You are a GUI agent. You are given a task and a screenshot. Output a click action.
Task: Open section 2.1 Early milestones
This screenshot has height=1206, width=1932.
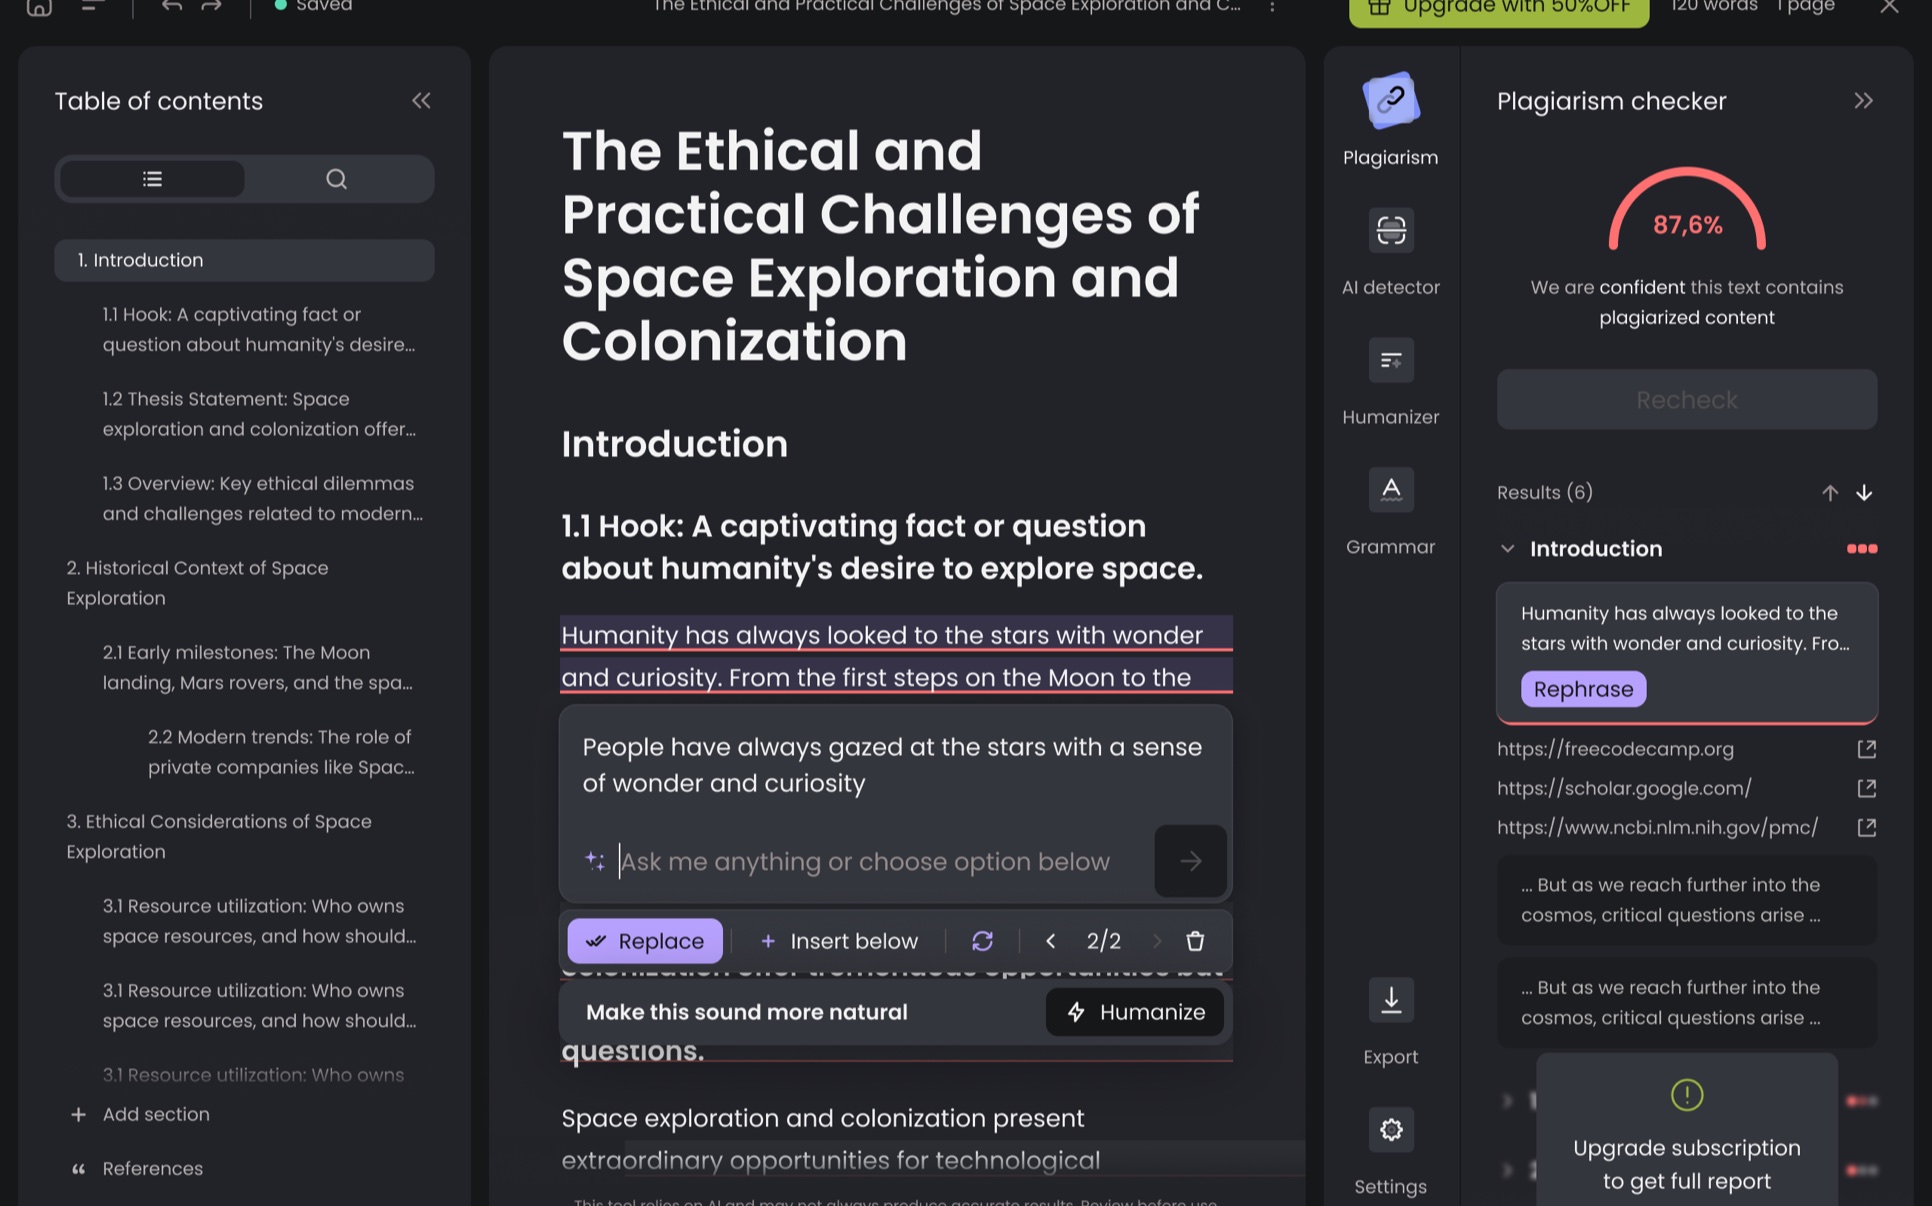point(258,667)
